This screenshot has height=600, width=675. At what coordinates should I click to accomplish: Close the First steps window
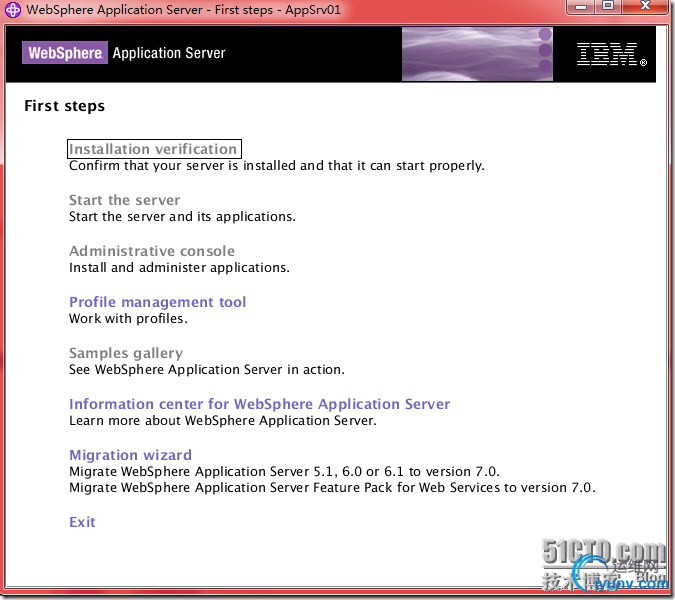(x=645, y=6)
